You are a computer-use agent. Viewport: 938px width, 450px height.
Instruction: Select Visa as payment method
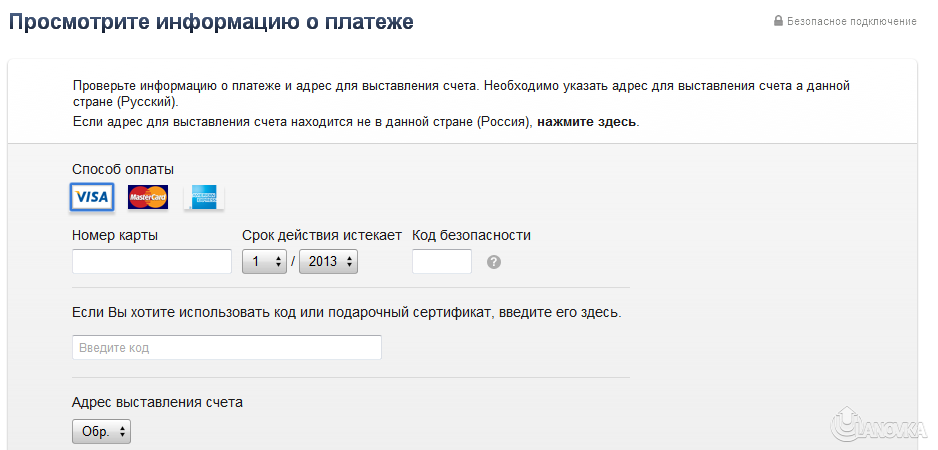92,197
